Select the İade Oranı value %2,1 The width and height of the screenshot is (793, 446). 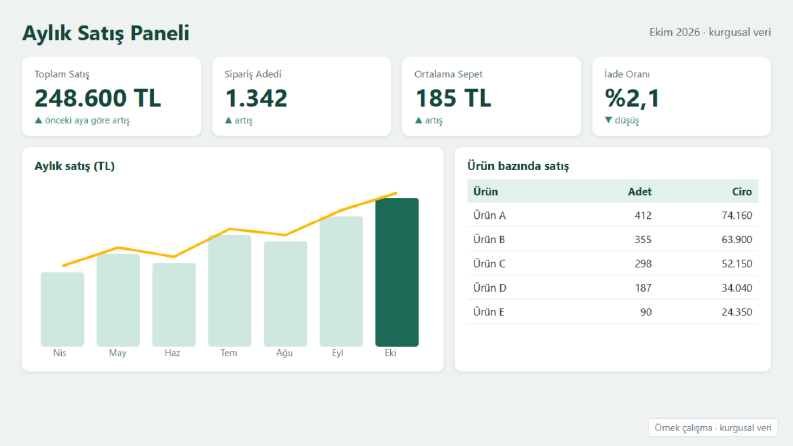pyautogui.click(x=632, y=98)
